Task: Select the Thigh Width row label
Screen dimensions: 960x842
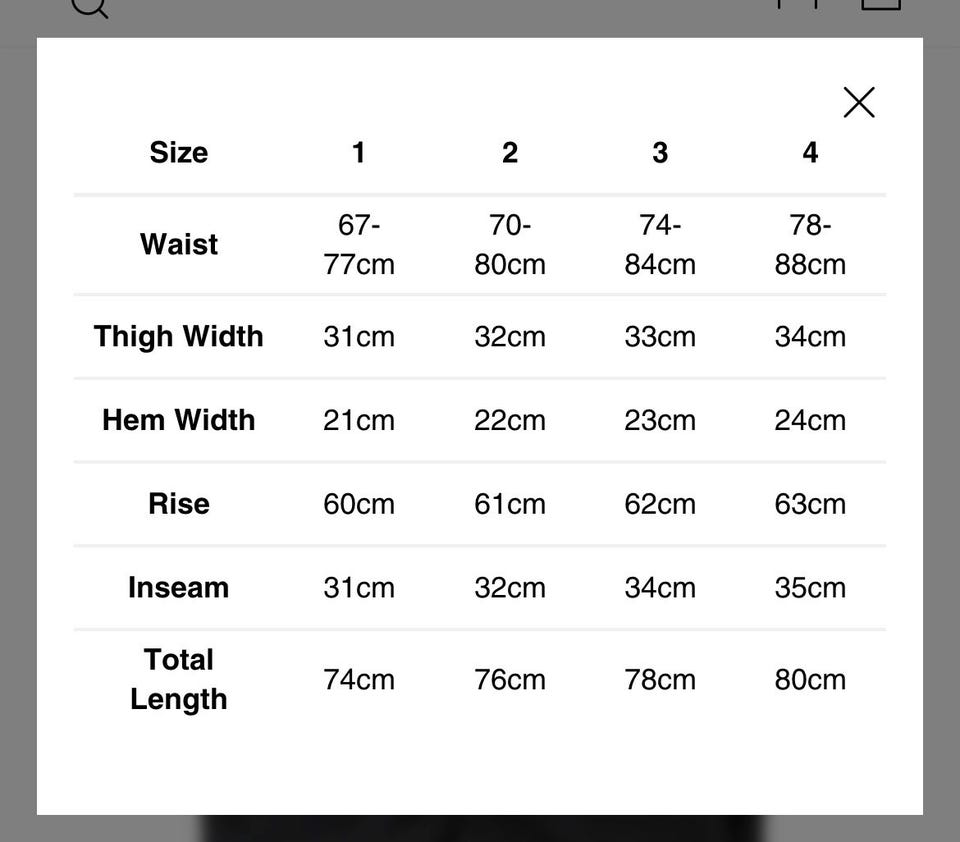Action: (179, 336)
